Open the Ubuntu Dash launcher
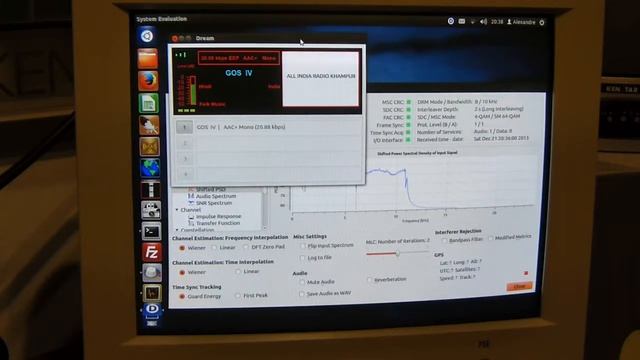640x360 pixels. point(147,36)
